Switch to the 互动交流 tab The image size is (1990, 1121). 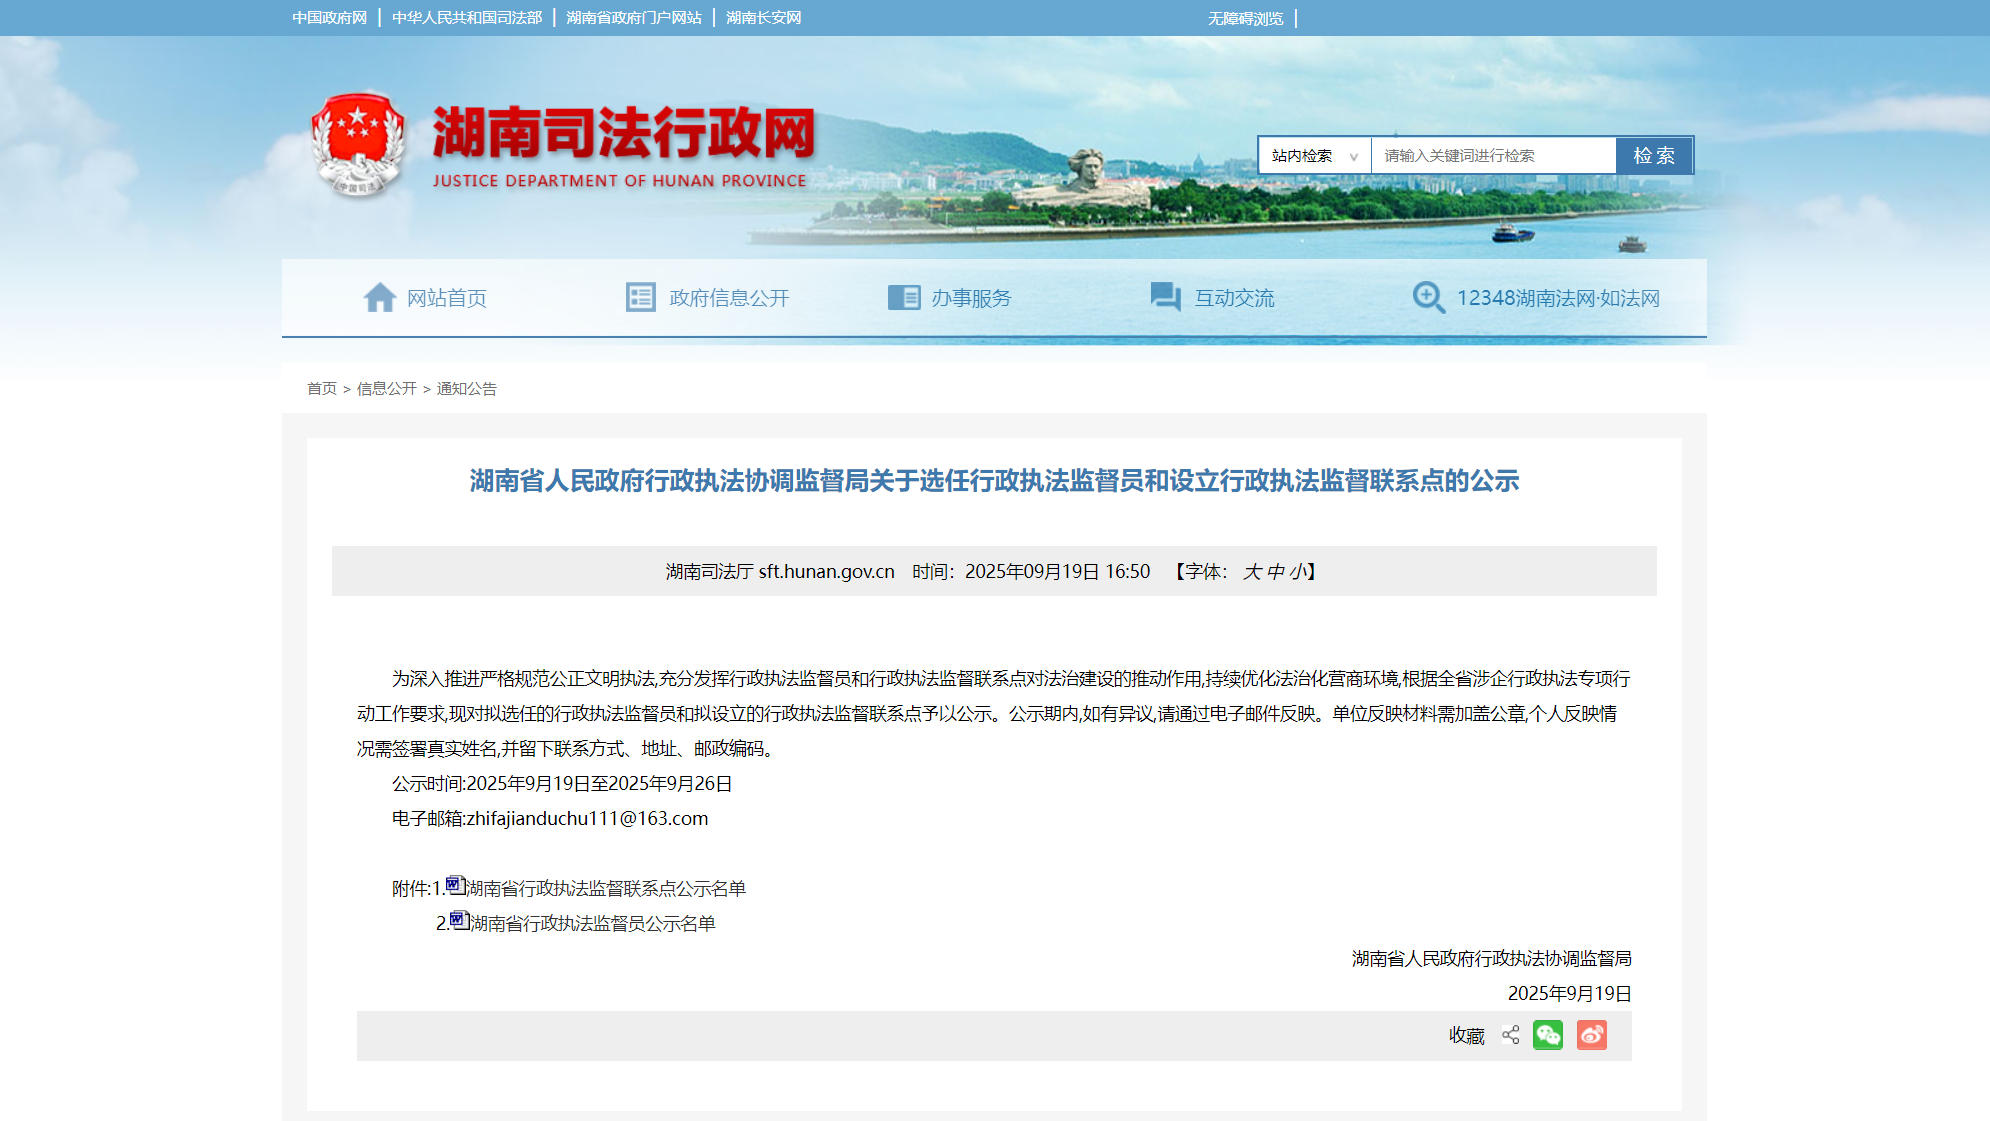pos(1236,297)
